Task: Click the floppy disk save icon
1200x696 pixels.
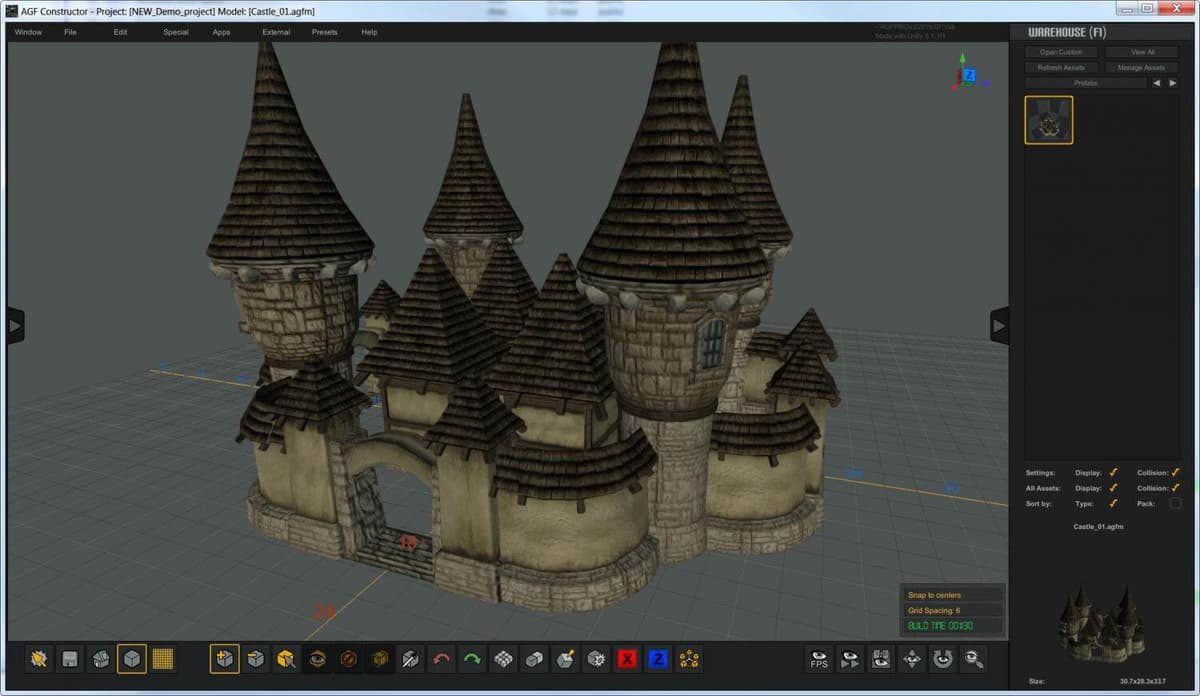Action: pos(70,658)
